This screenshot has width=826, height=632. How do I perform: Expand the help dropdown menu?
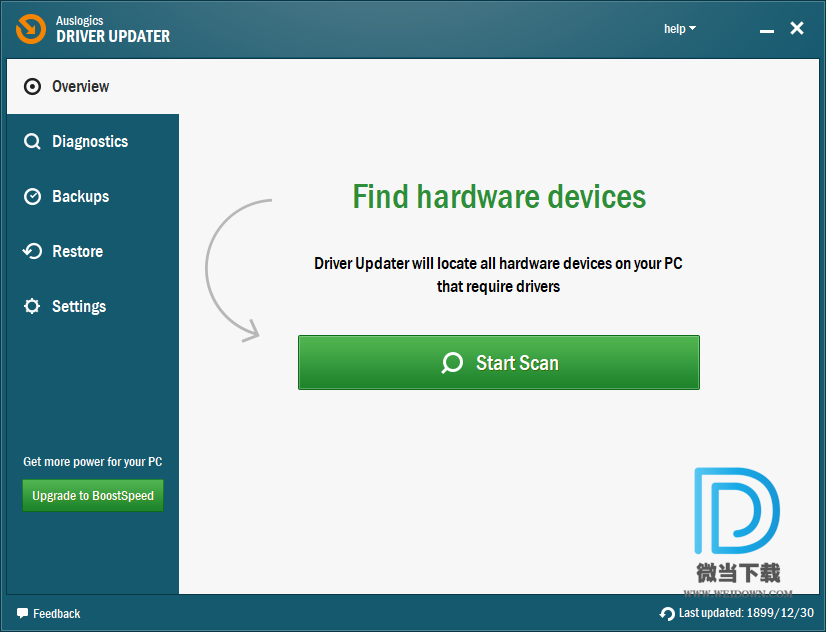680,28
